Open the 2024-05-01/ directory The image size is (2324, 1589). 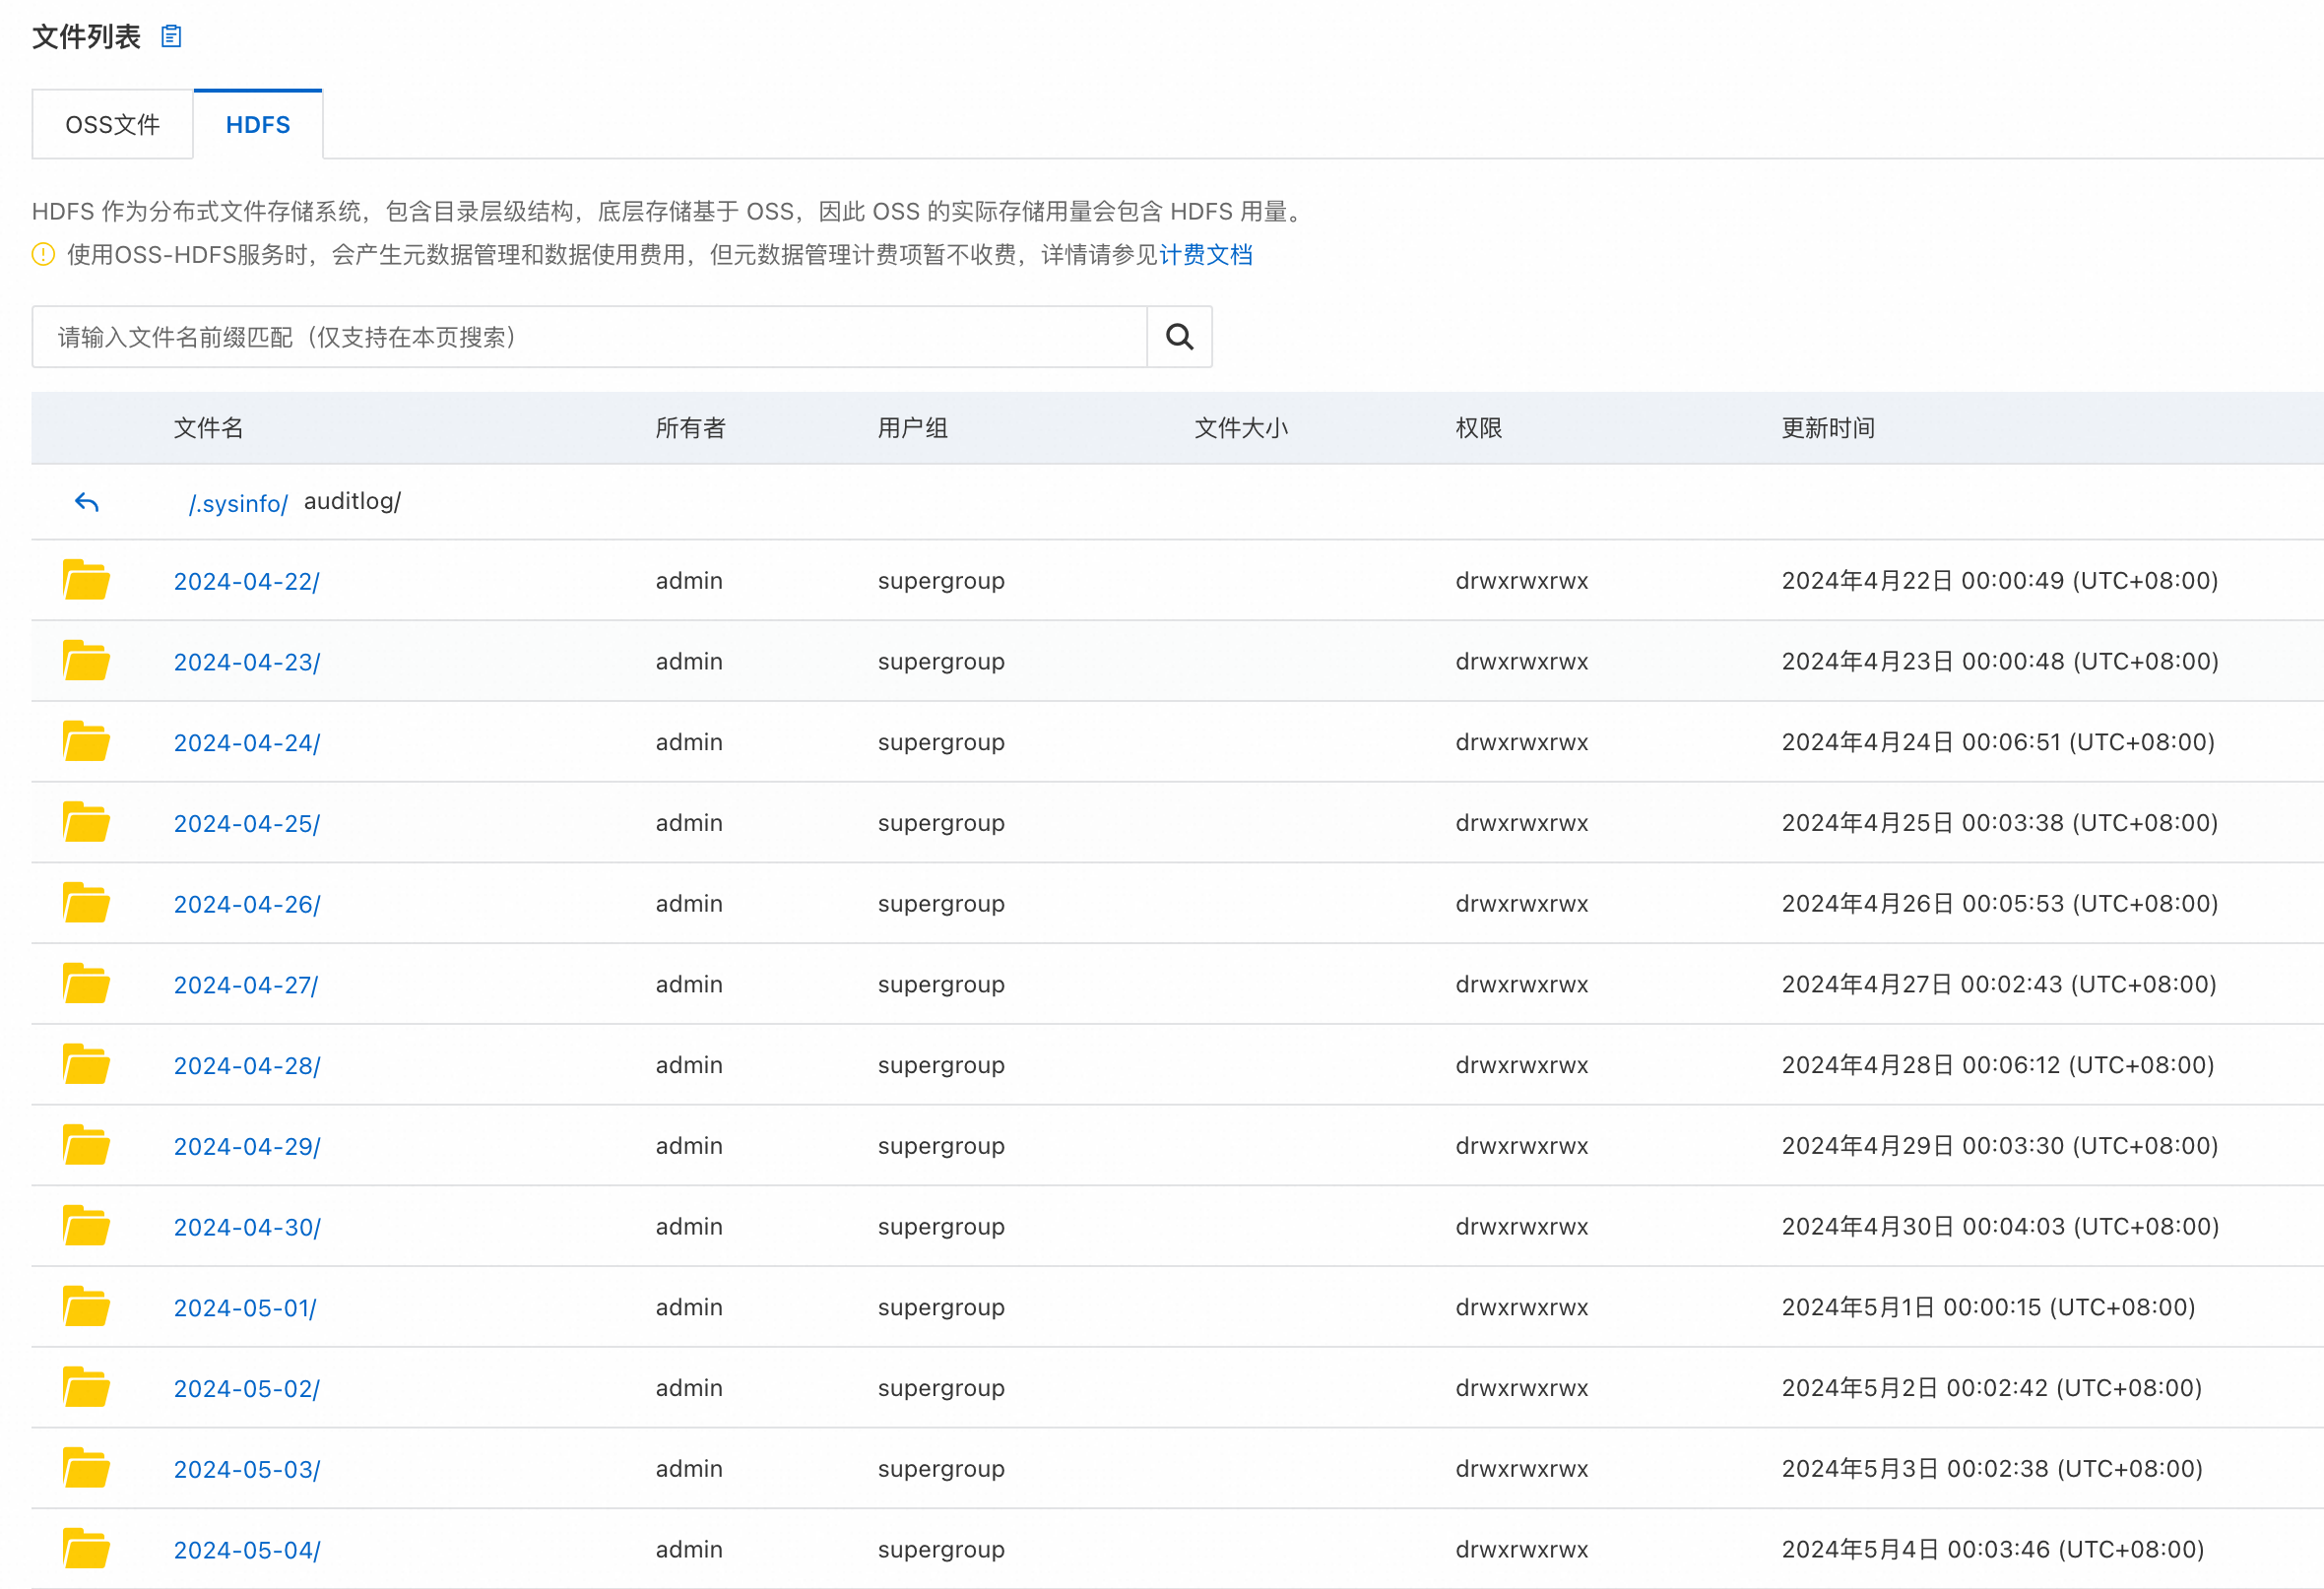point(245,1306)
